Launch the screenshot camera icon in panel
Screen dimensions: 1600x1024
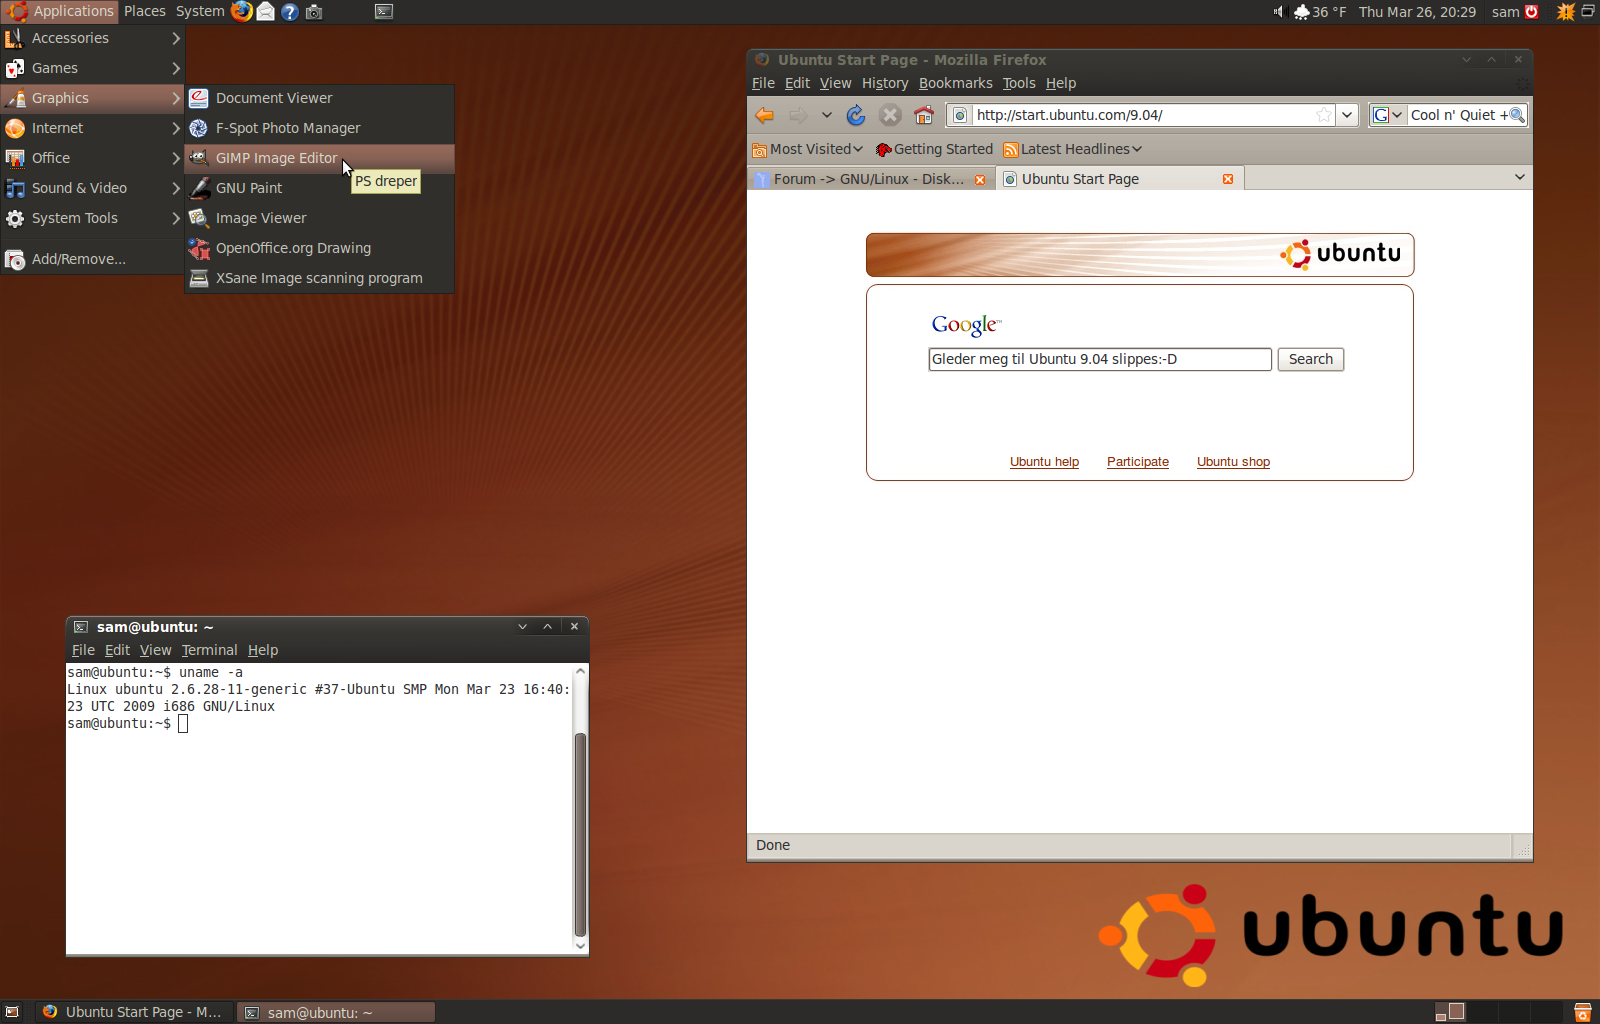(x=314, y=12)
